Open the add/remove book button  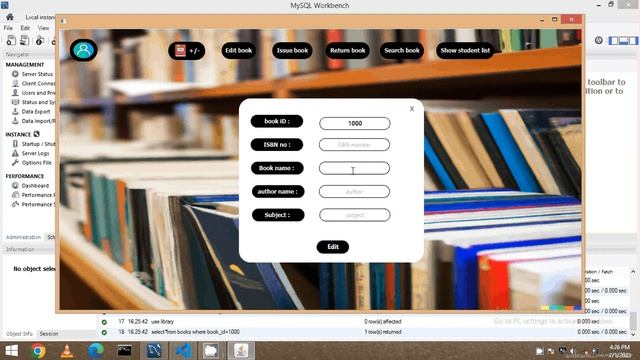[x=187, y=51]
